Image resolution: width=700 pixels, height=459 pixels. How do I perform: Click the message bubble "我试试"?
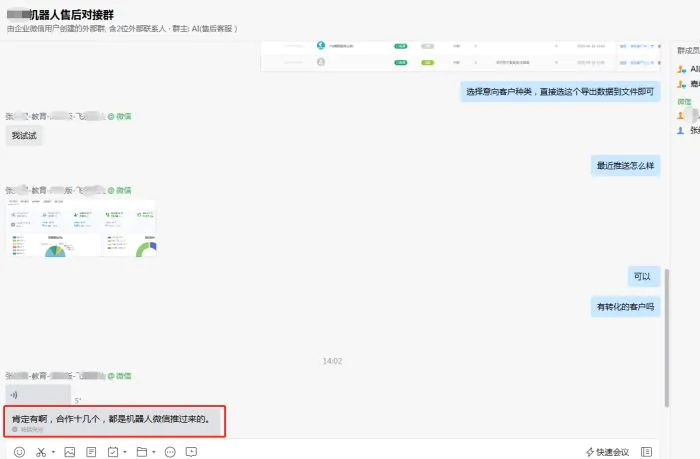25,136
